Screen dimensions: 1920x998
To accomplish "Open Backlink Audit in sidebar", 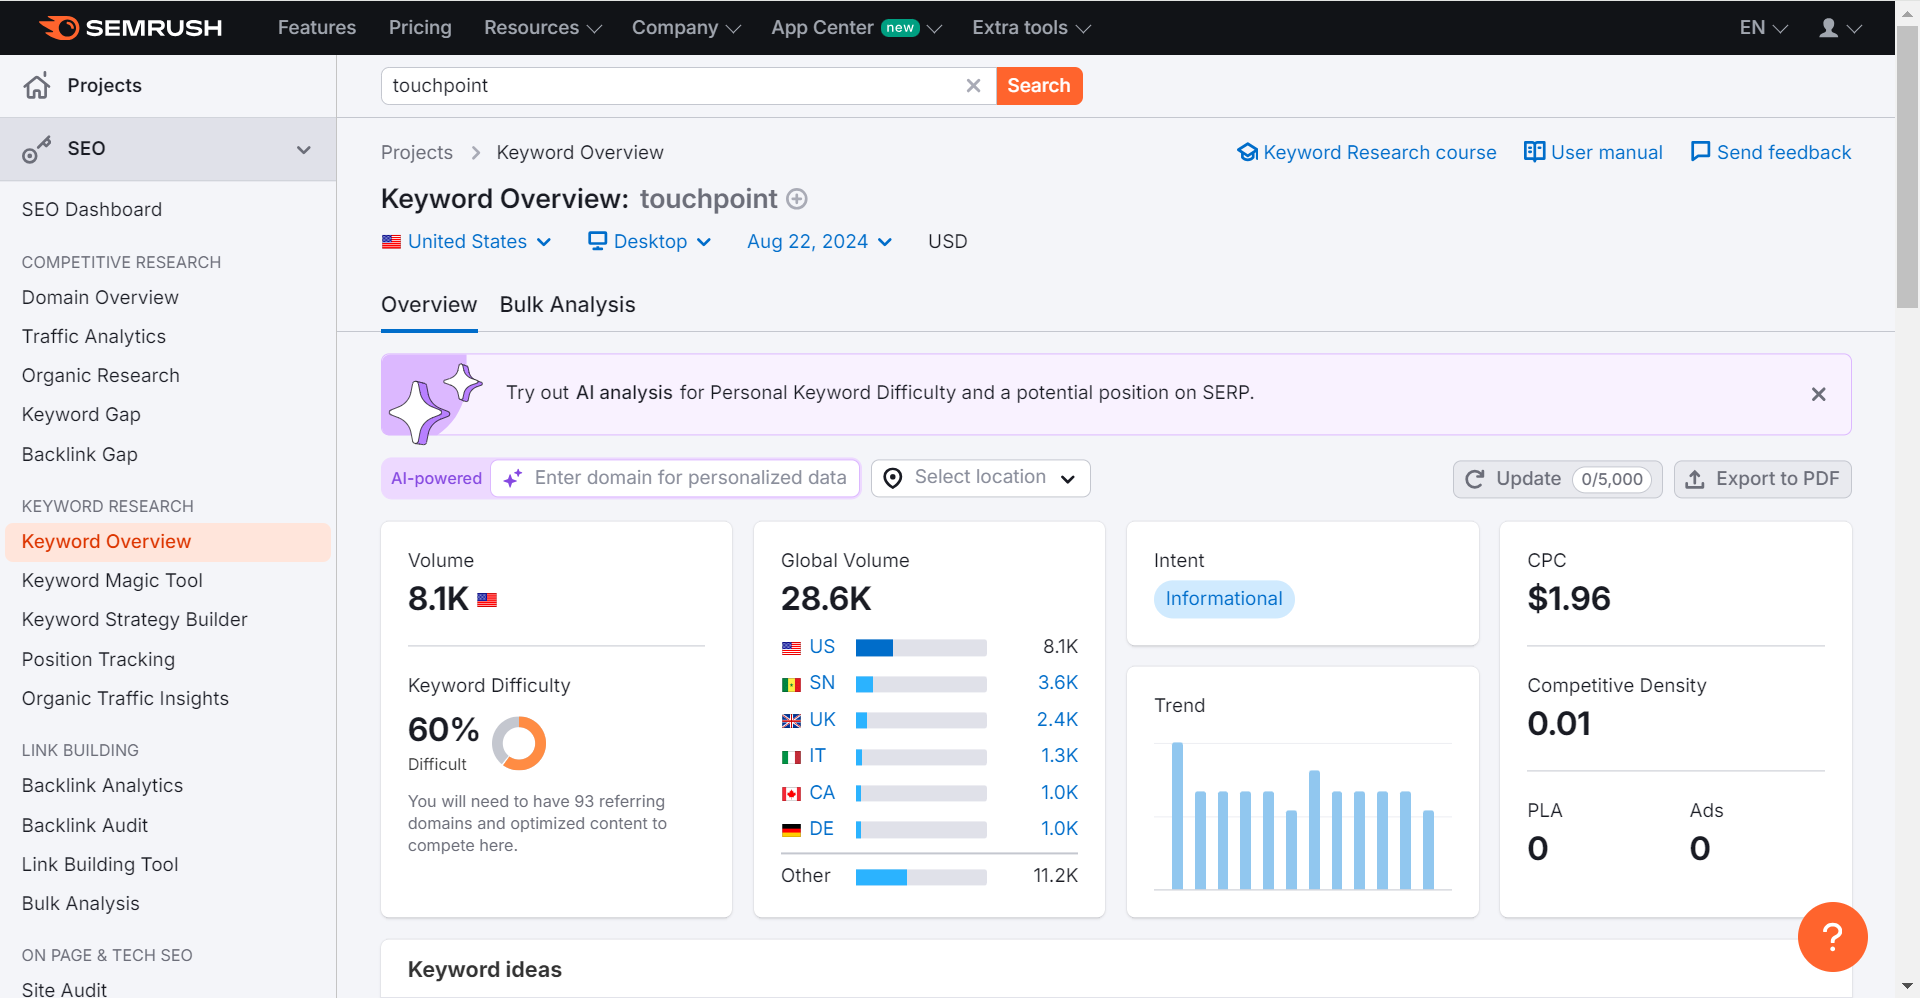I will click(85, 826).
